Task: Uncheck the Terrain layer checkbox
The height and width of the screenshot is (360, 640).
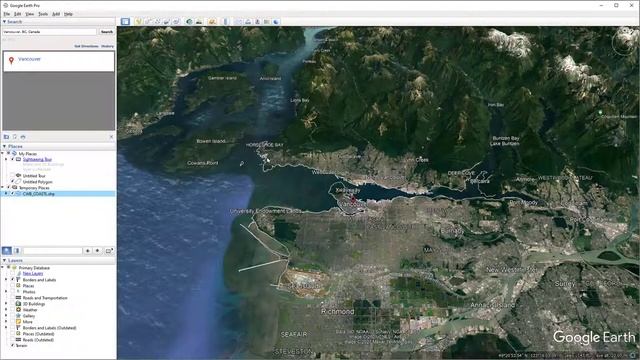Action: tap(13, 346)
